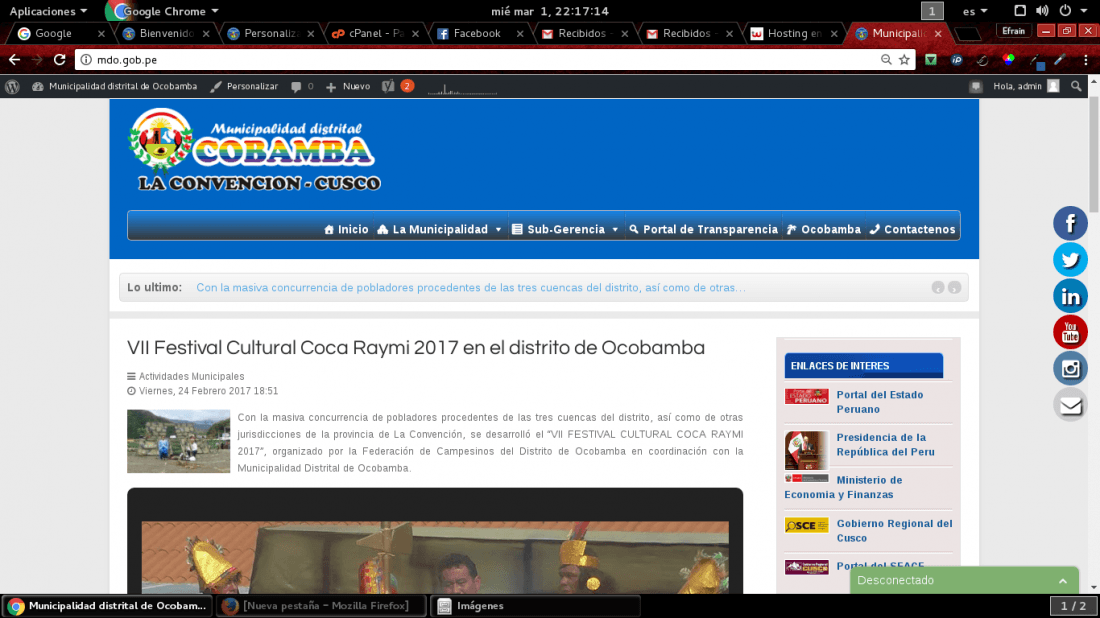Click the green shield extension icon
The height and width of the screenshot is (618, 1100).
tap(931, 60)
